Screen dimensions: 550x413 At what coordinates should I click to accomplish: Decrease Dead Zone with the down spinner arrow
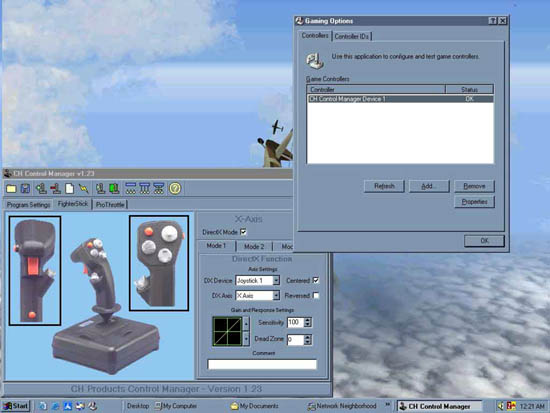(308, 342)
